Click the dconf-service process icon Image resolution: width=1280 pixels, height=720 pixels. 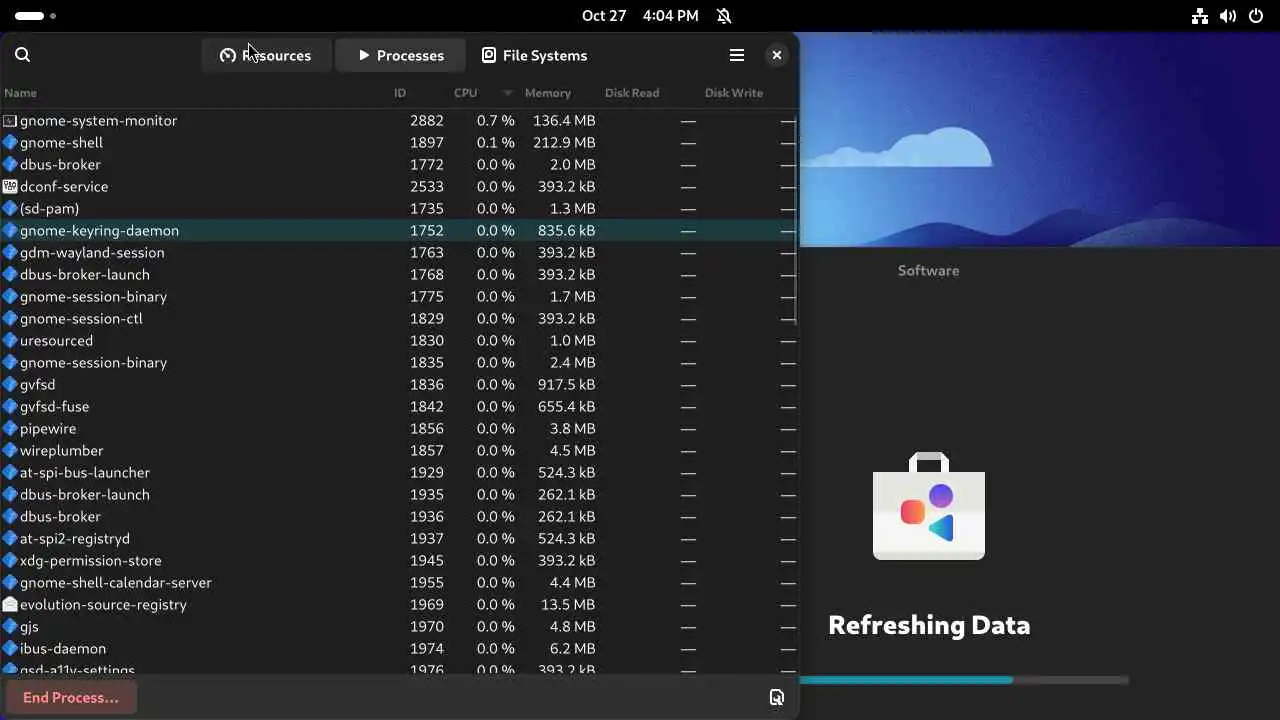click(10, 186)
